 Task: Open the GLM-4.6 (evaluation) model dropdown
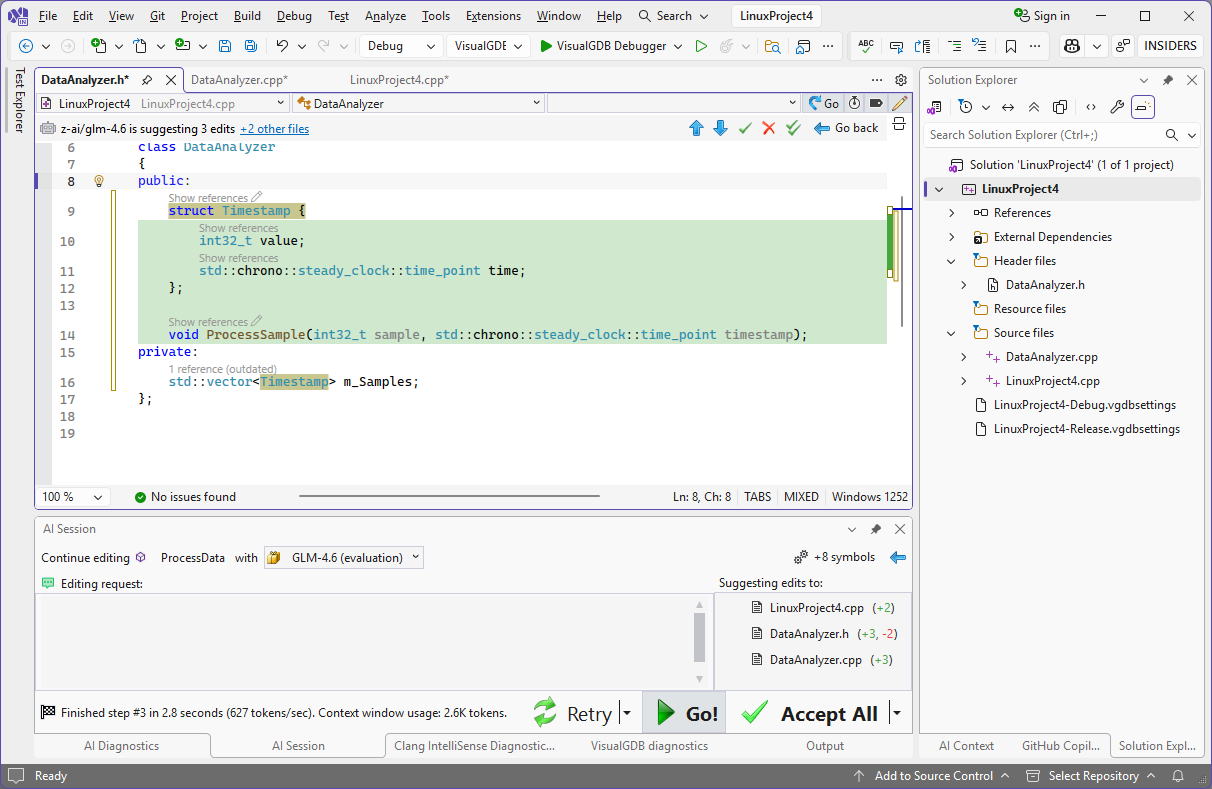coord(343,557)
